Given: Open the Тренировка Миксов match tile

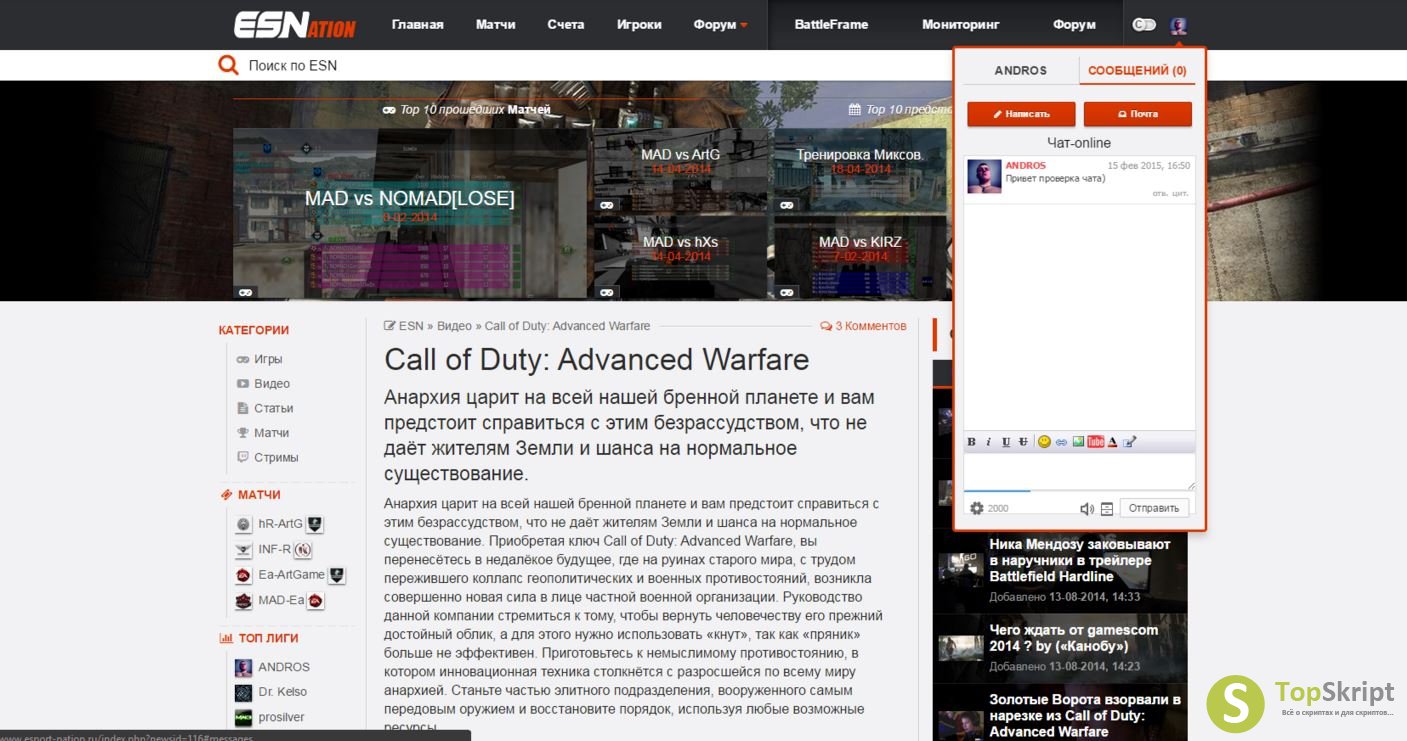Looking at the screenshot, I should [860, 171].
